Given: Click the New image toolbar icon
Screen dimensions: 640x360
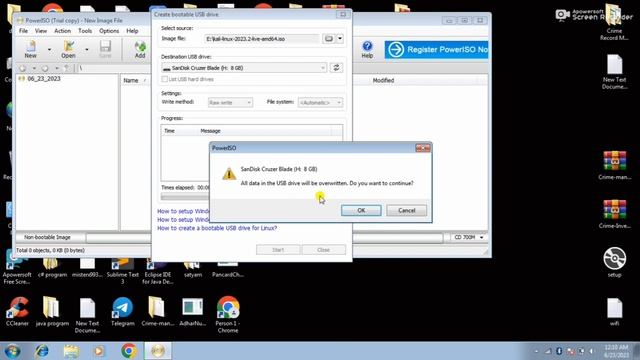Looking at the screenshot, I should click(30, 49).
